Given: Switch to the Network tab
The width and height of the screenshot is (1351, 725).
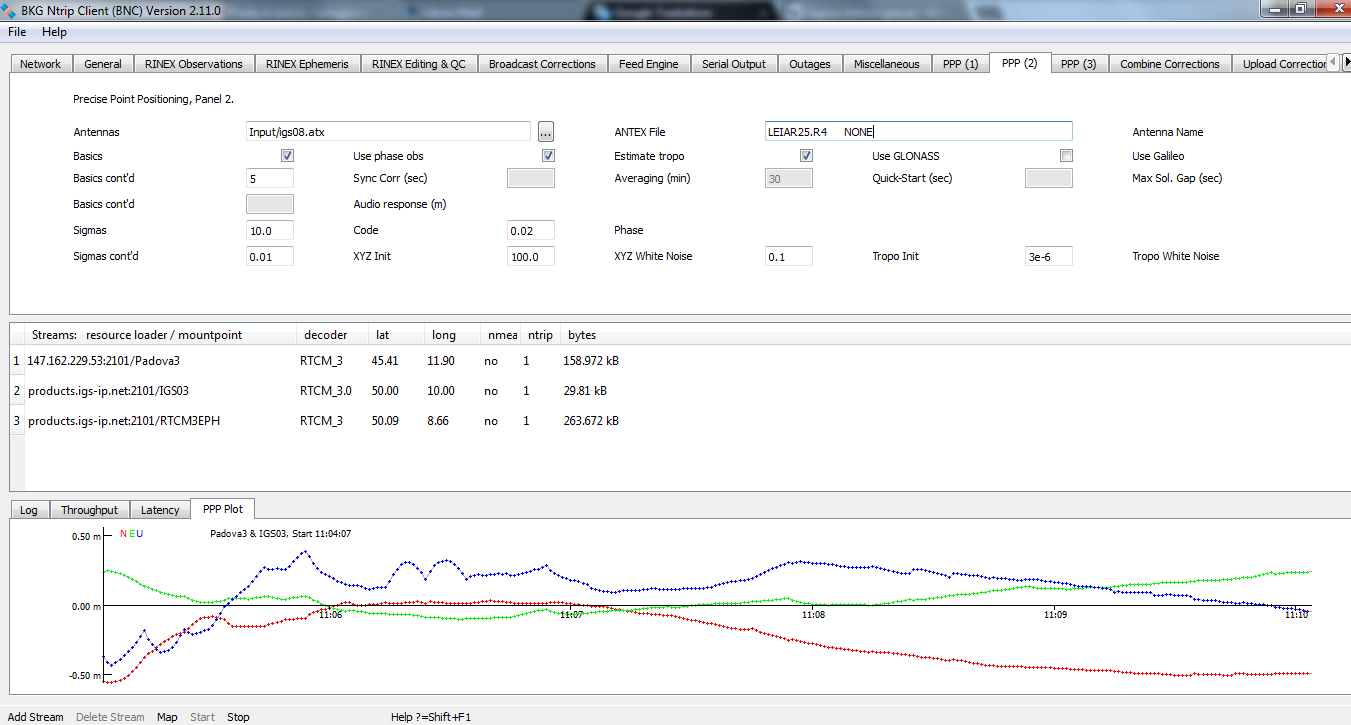Looking at the screenshot, I should click(41, 64).
